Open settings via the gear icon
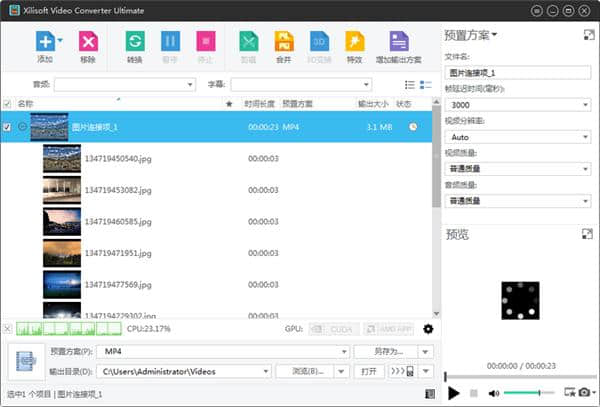 point(429,329)
